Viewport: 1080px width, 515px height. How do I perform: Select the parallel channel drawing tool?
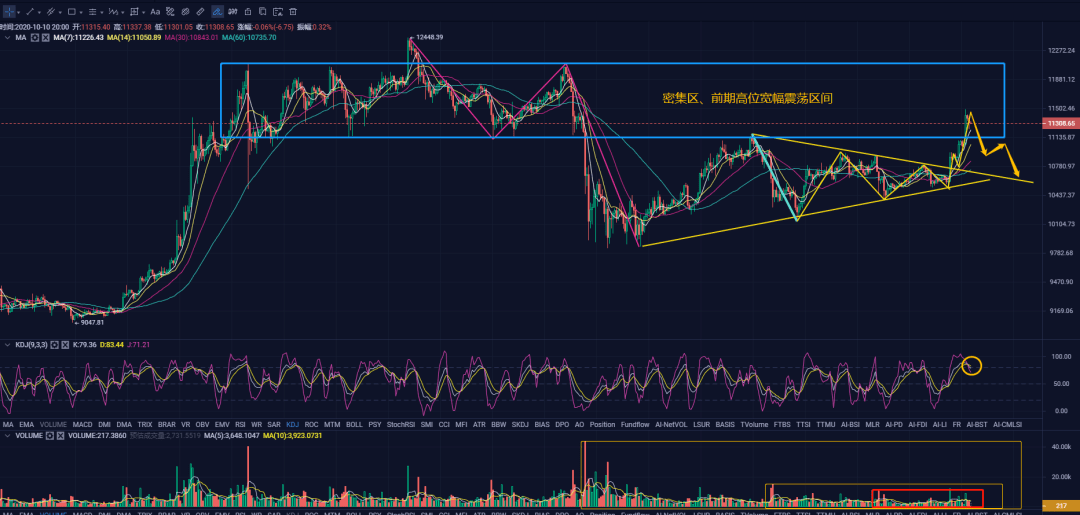[51, 12]
